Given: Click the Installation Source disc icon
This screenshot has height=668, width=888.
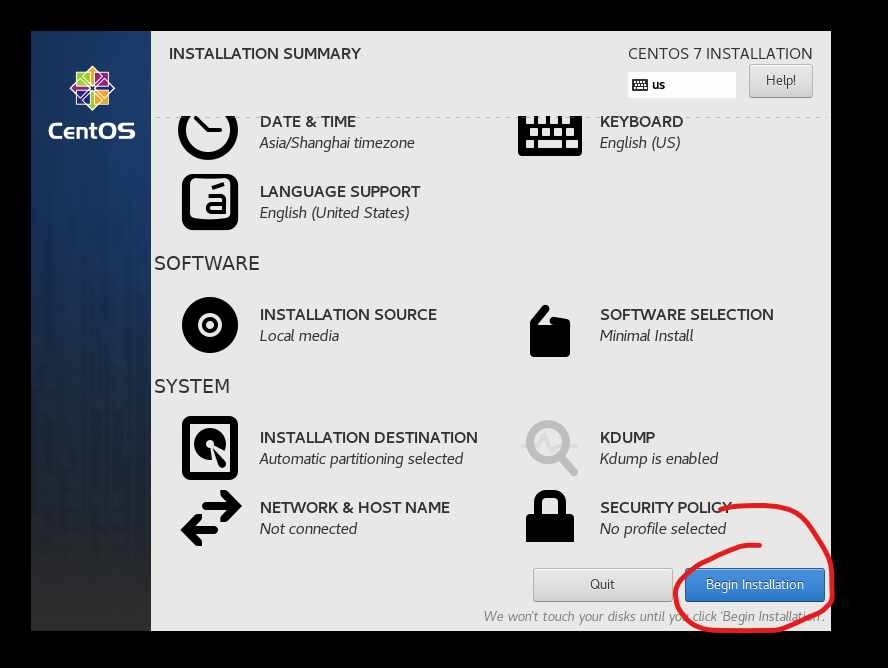Looking at the screenshot, I should tap(210, 325).
